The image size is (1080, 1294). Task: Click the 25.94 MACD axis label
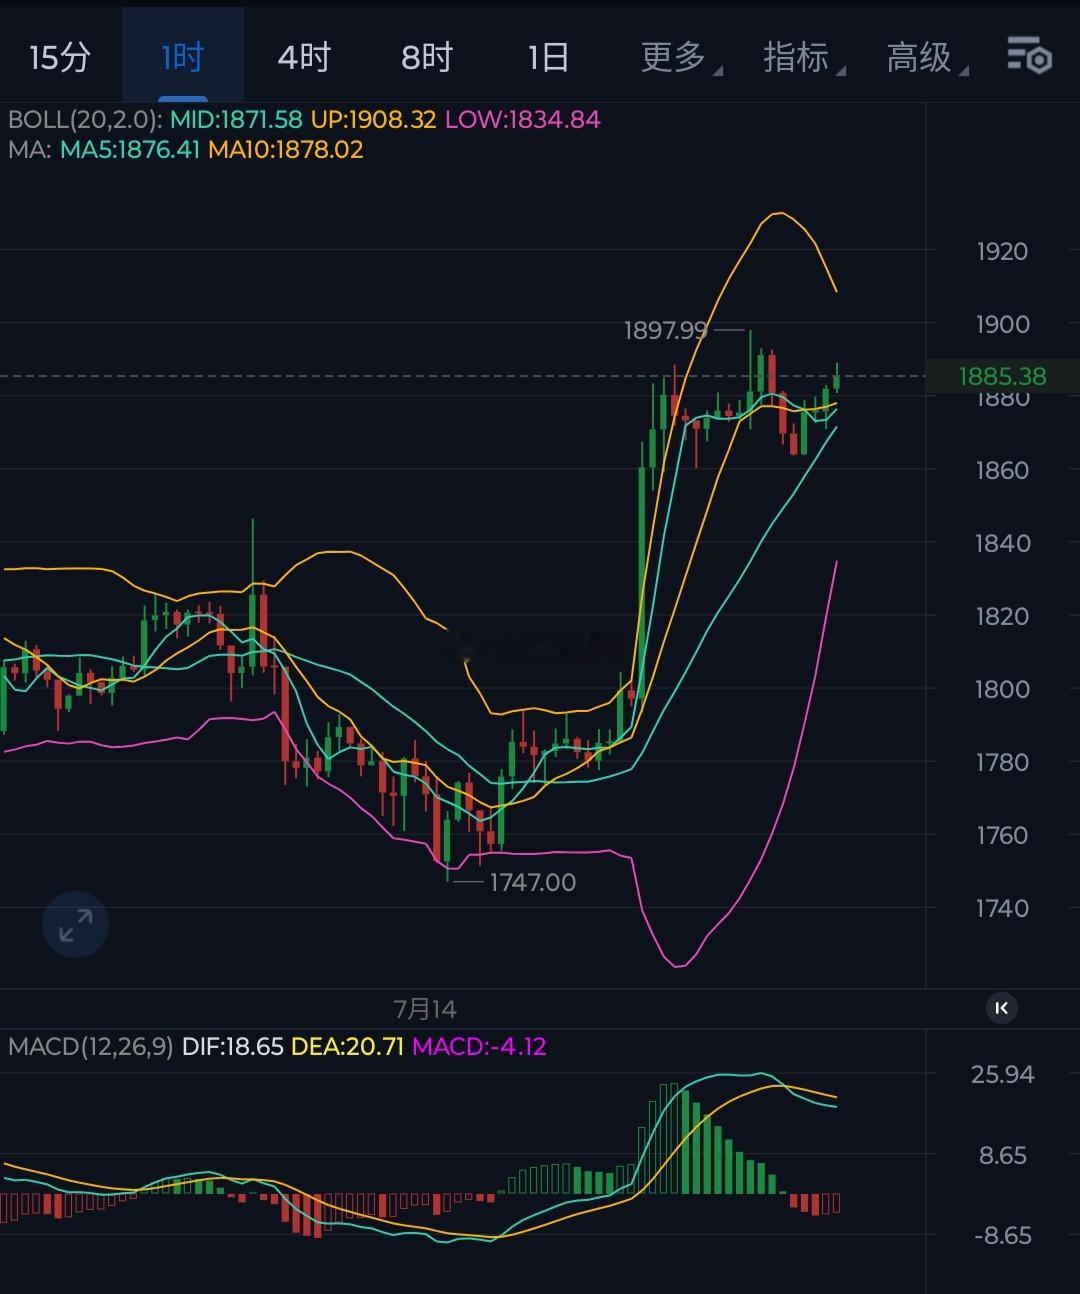pyautogui.click(x=1003, y=1074)
